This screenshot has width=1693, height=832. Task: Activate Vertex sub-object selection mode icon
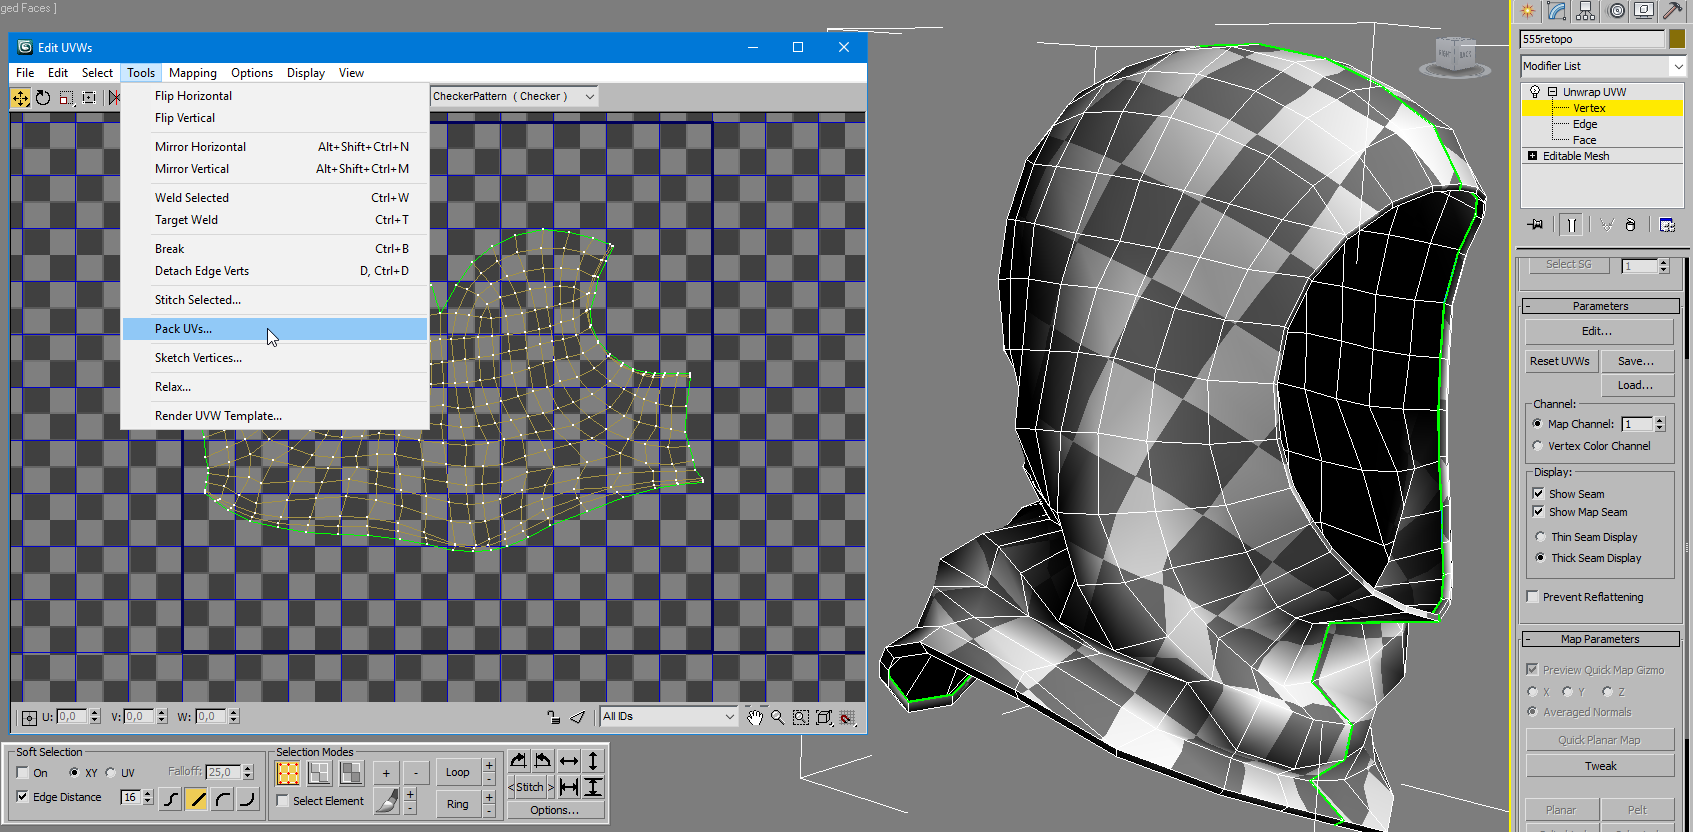tap(288, 773)
